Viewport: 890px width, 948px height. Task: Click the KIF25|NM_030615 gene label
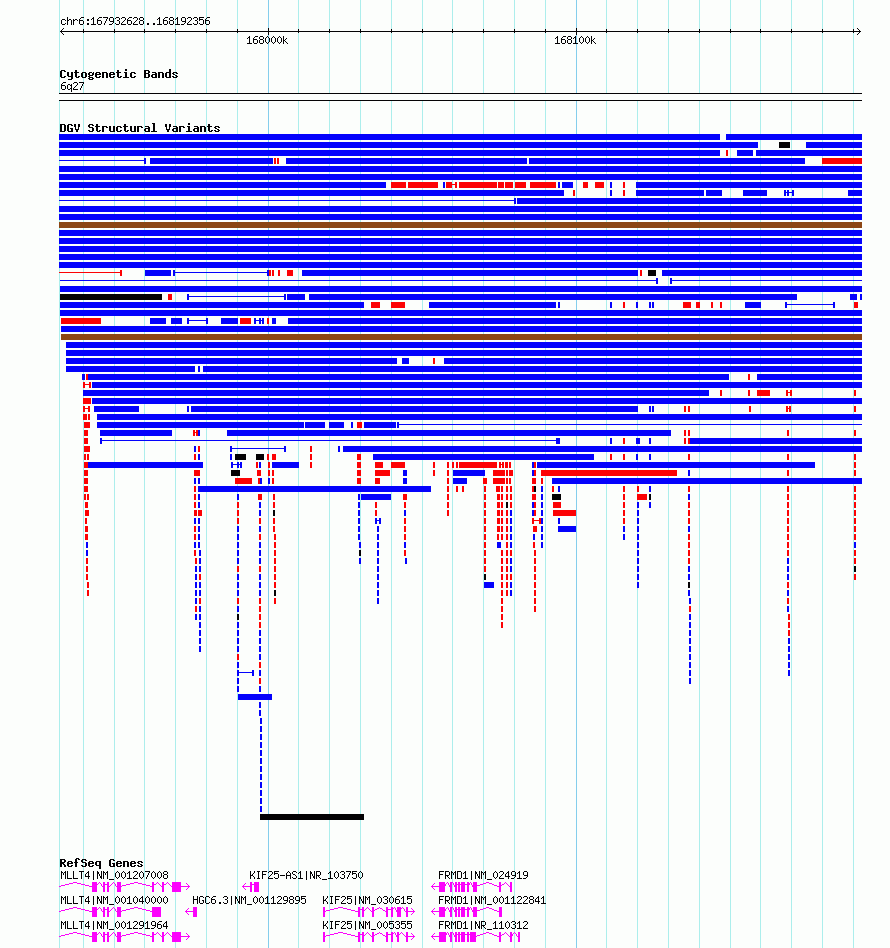[x=368, y=900]
